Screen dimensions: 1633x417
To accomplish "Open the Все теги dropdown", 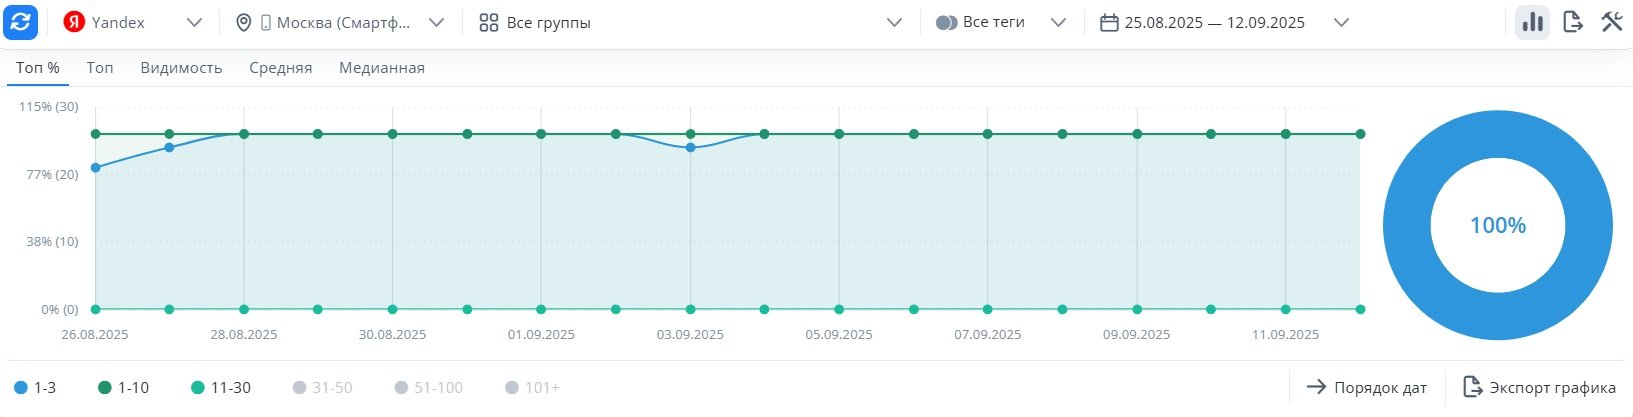I will point(1058,23).
